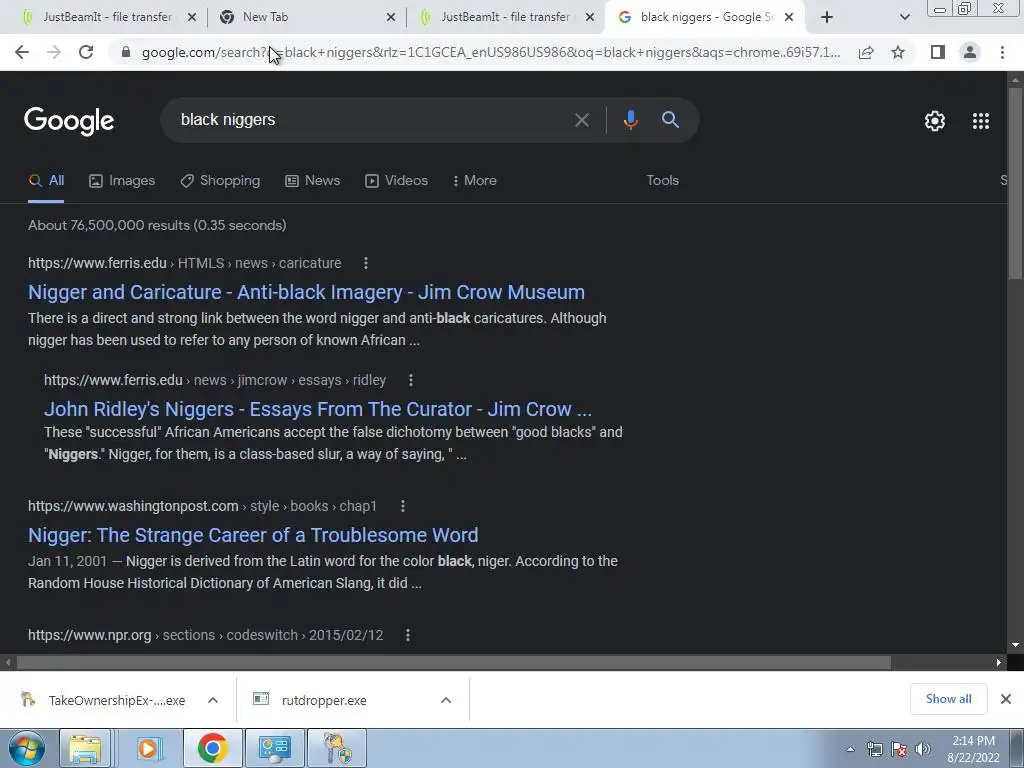Click inside the Google search field
This screenshot has width=1024, height=768.
[372, 120]
